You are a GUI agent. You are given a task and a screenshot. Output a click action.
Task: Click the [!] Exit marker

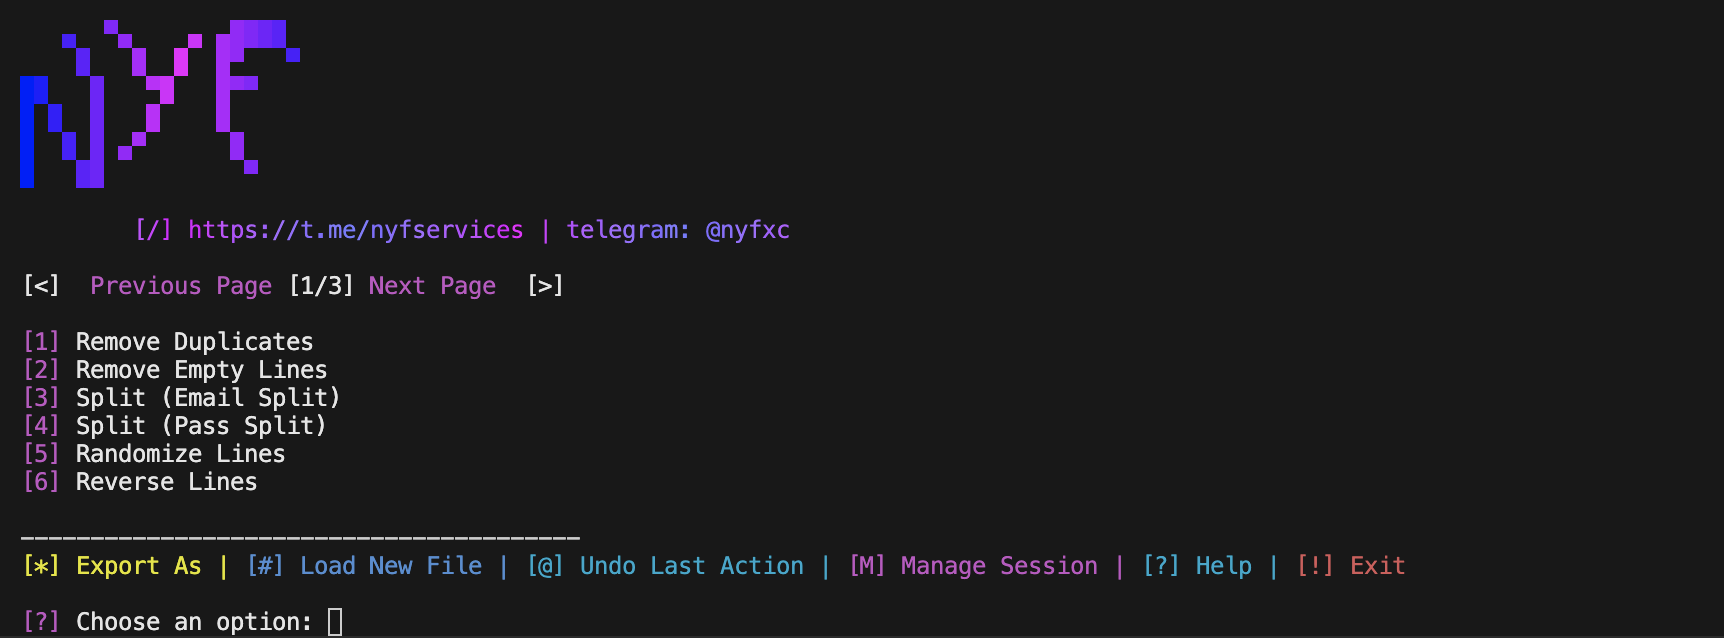1315,566
